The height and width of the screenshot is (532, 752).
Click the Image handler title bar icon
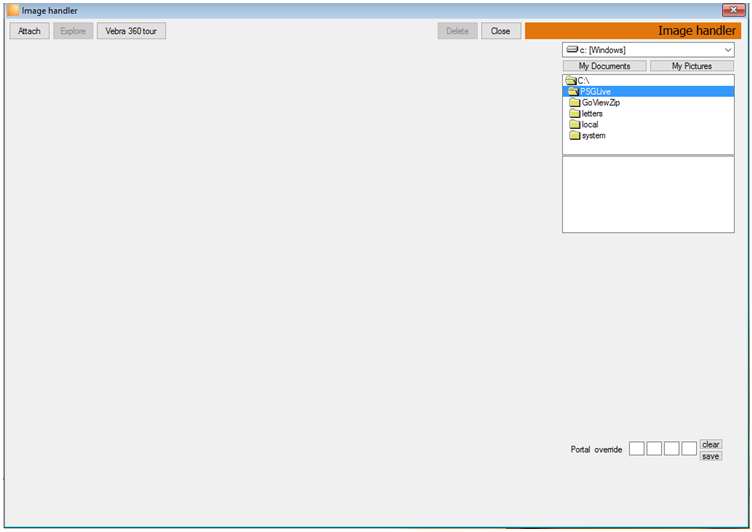point(13,10)
